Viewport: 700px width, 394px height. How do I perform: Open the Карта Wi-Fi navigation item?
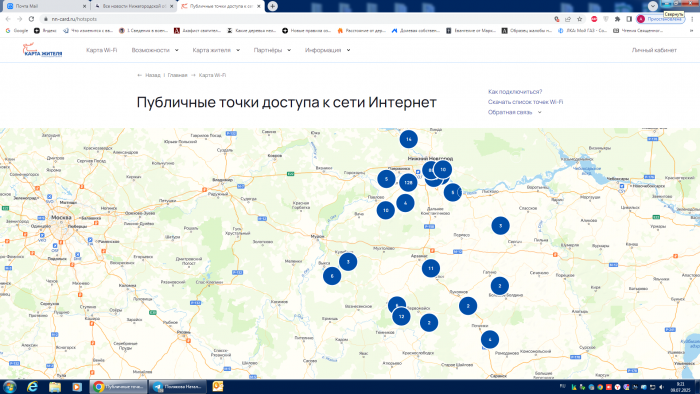pyautogui.click(x=101, y=50)
